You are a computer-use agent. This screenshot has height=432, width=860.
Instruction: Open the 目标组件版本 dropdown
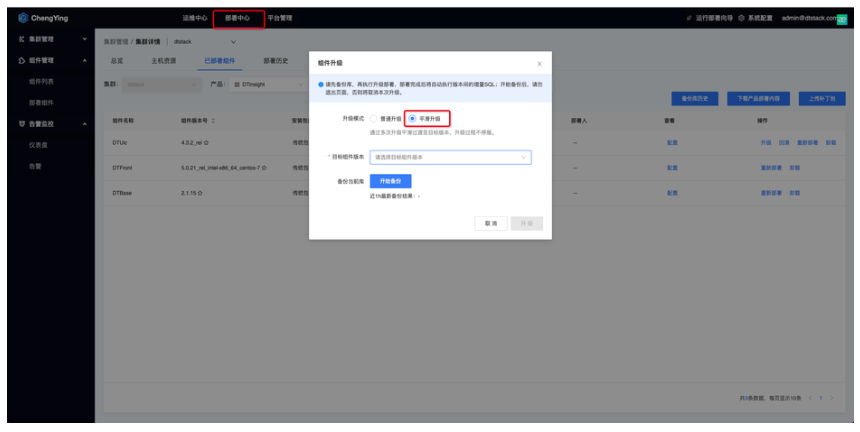[450, 157]
